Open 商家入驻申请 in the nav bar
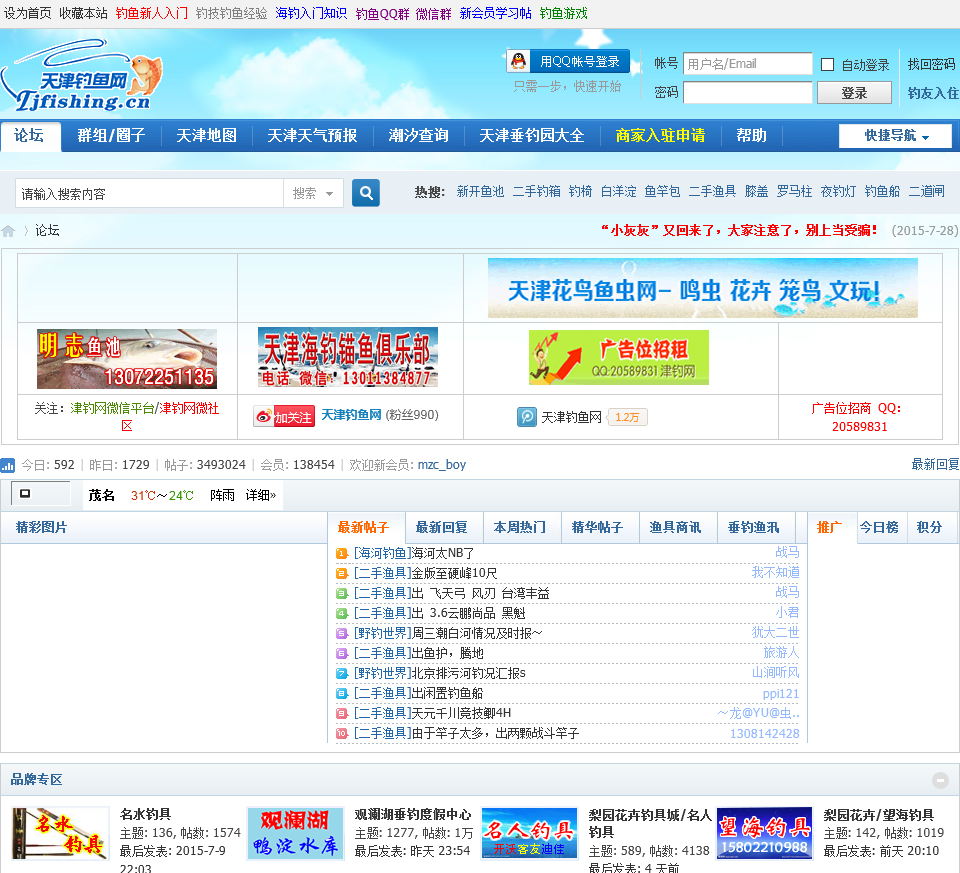Screen dimensions: 960x873 point(660,136)
